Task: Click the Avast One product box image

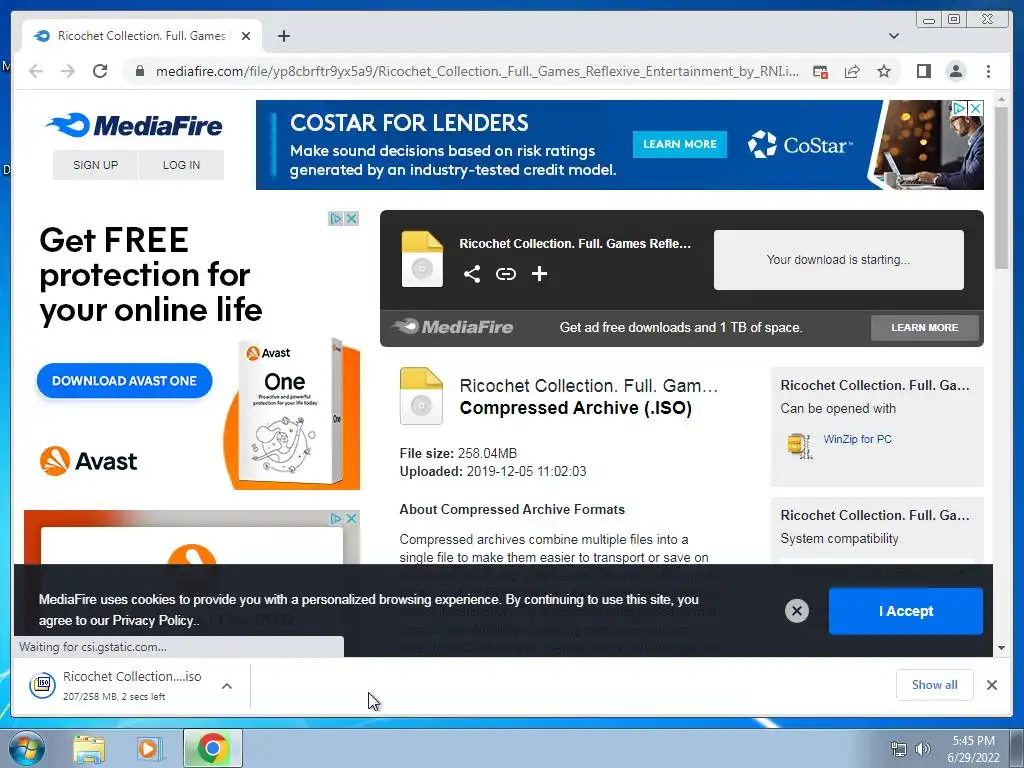Action: click(292, 411)
